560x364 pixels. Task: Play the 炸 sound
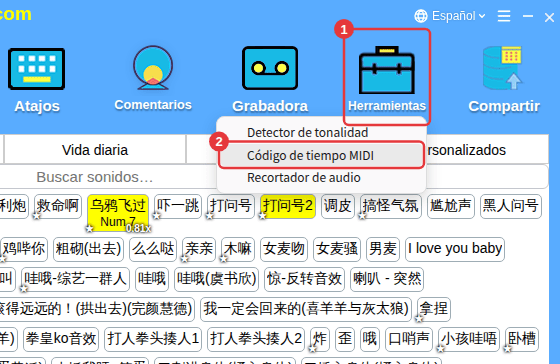[x=320, y=339]
